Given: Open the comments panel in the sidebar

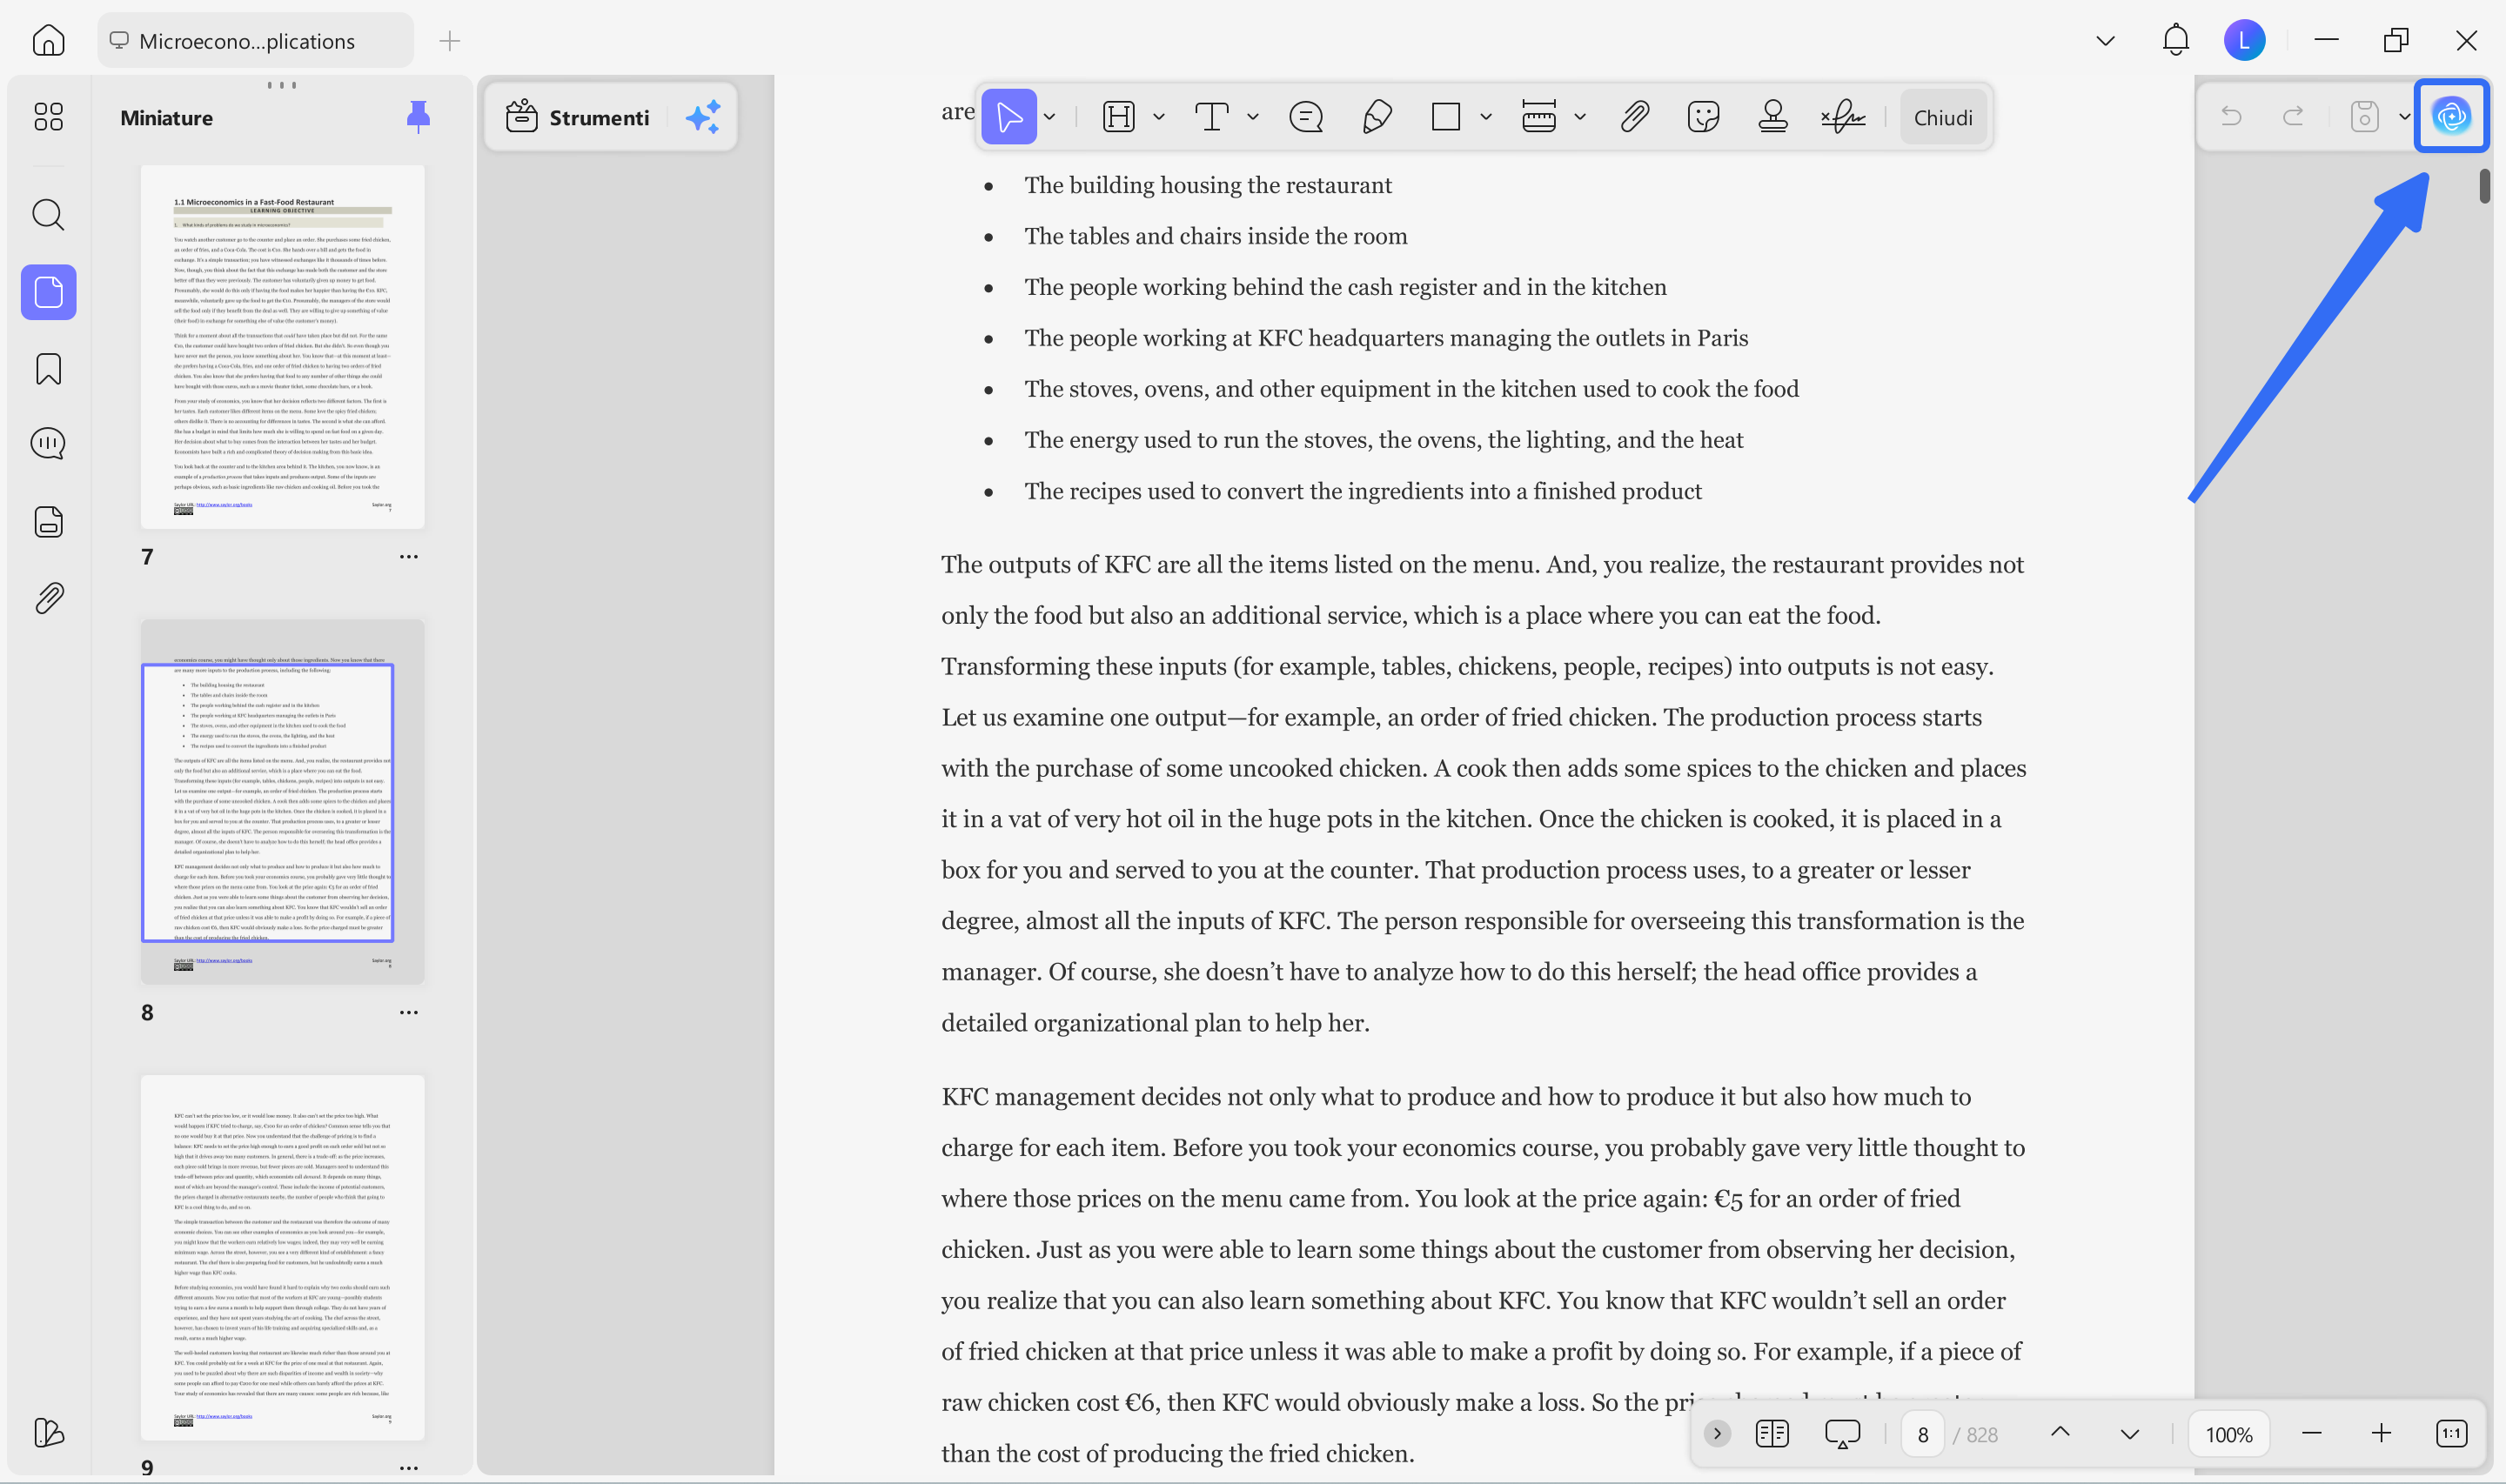Looking at the screenshot, I should (48, 444).
